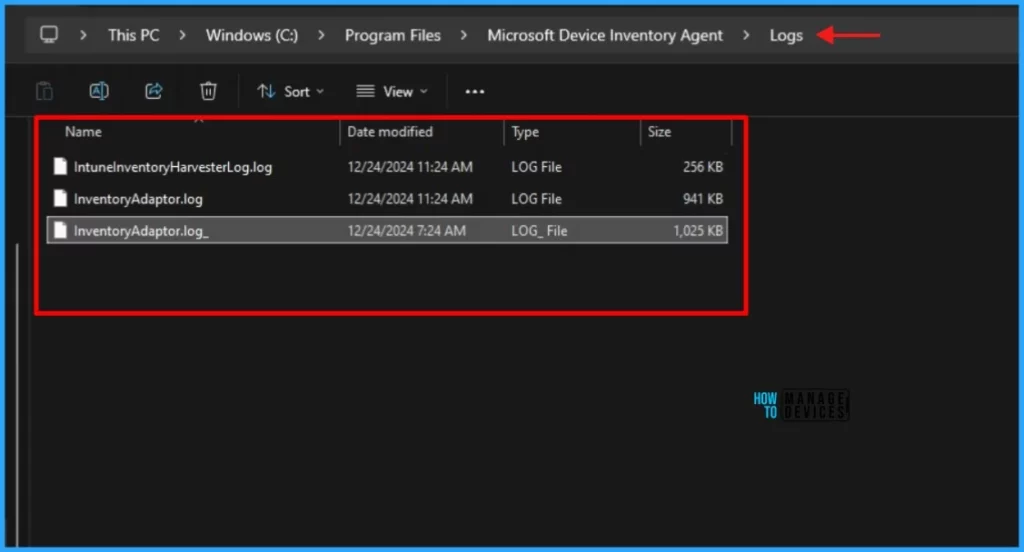Go to Program Files in breadcrumb
Viewport: 1024px width, 552px height.
point(392,35)
